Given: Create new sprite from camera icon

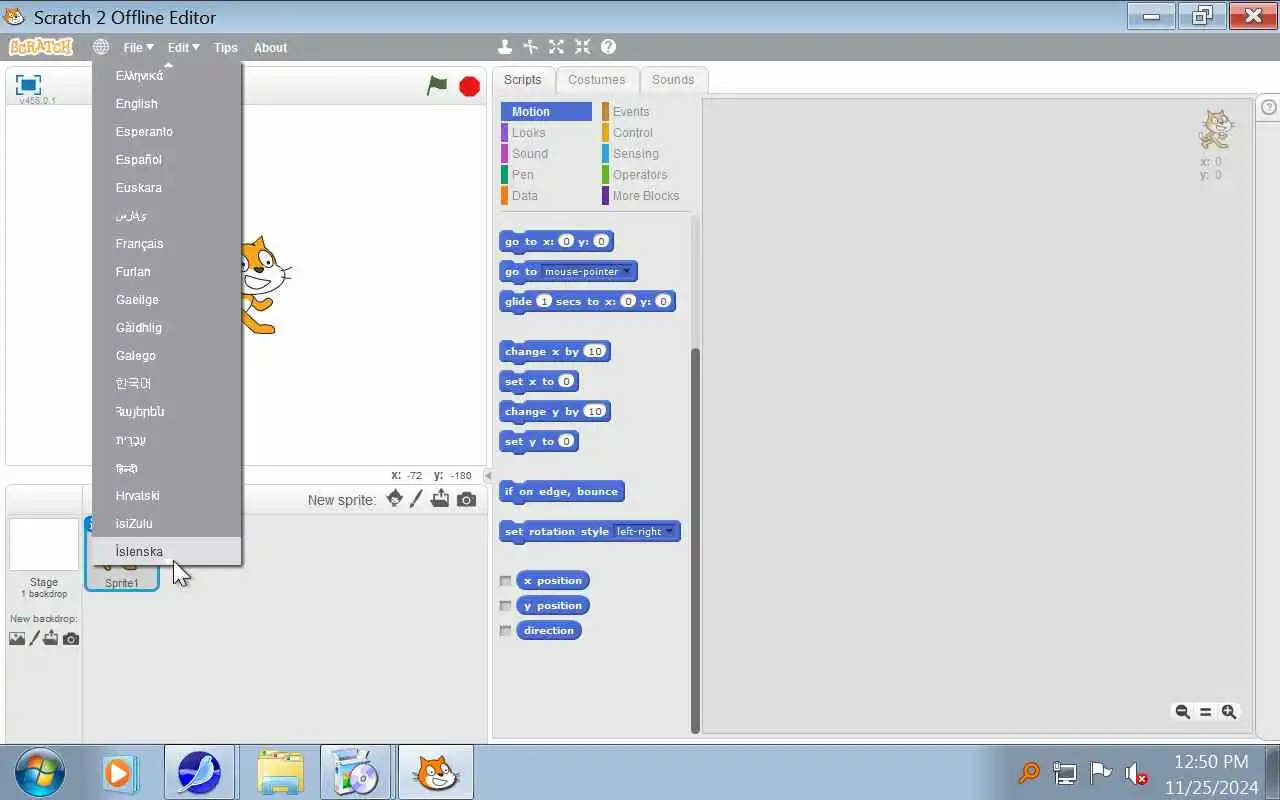Looking at the screenshot, I should (466, 499).
